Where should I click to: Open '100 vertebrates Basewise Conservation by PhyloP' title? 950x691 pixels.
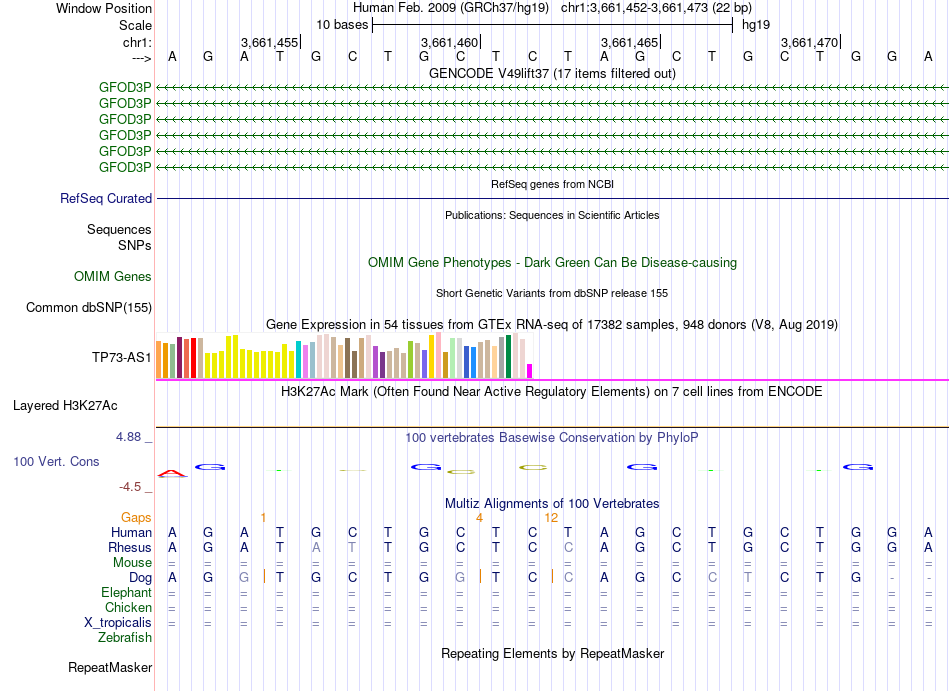click(552, 437)
